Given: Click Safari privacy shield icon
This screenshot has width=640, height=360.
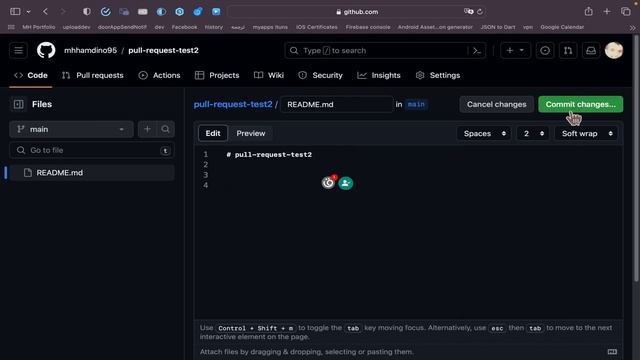Looking at the screenshot, I should point(87,11).
